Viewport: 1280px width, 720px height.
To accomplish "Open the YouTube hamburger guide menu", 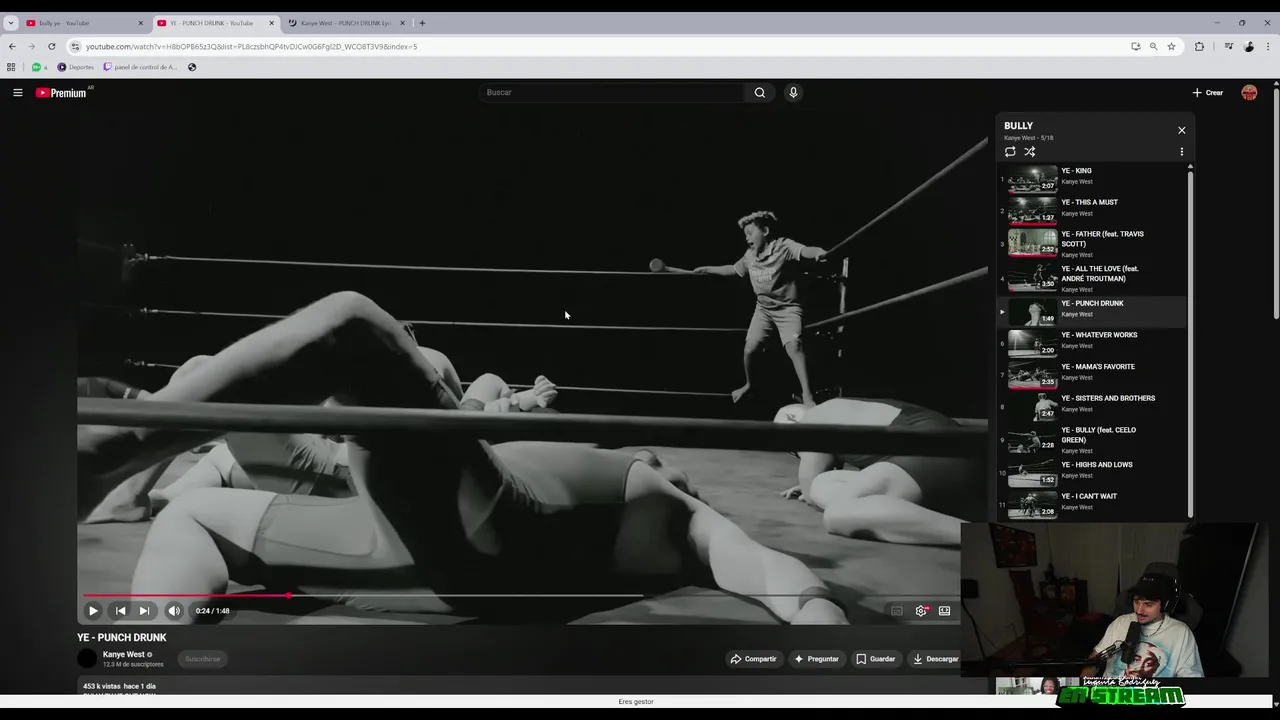I will pos(17,92).
